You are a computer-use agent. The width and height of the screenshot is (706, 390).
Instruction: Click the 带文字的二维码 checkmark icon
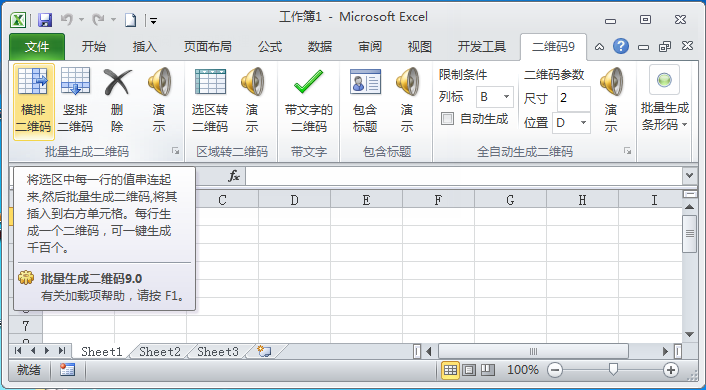coord(308,82)
